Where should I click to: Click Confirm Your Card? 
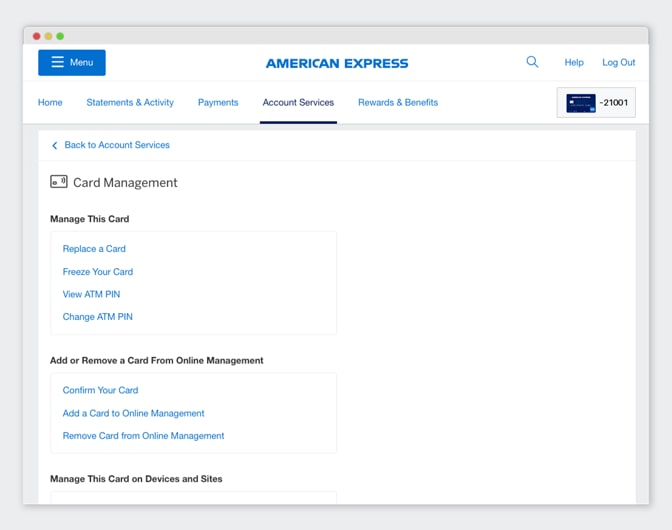tap(100, 390)
